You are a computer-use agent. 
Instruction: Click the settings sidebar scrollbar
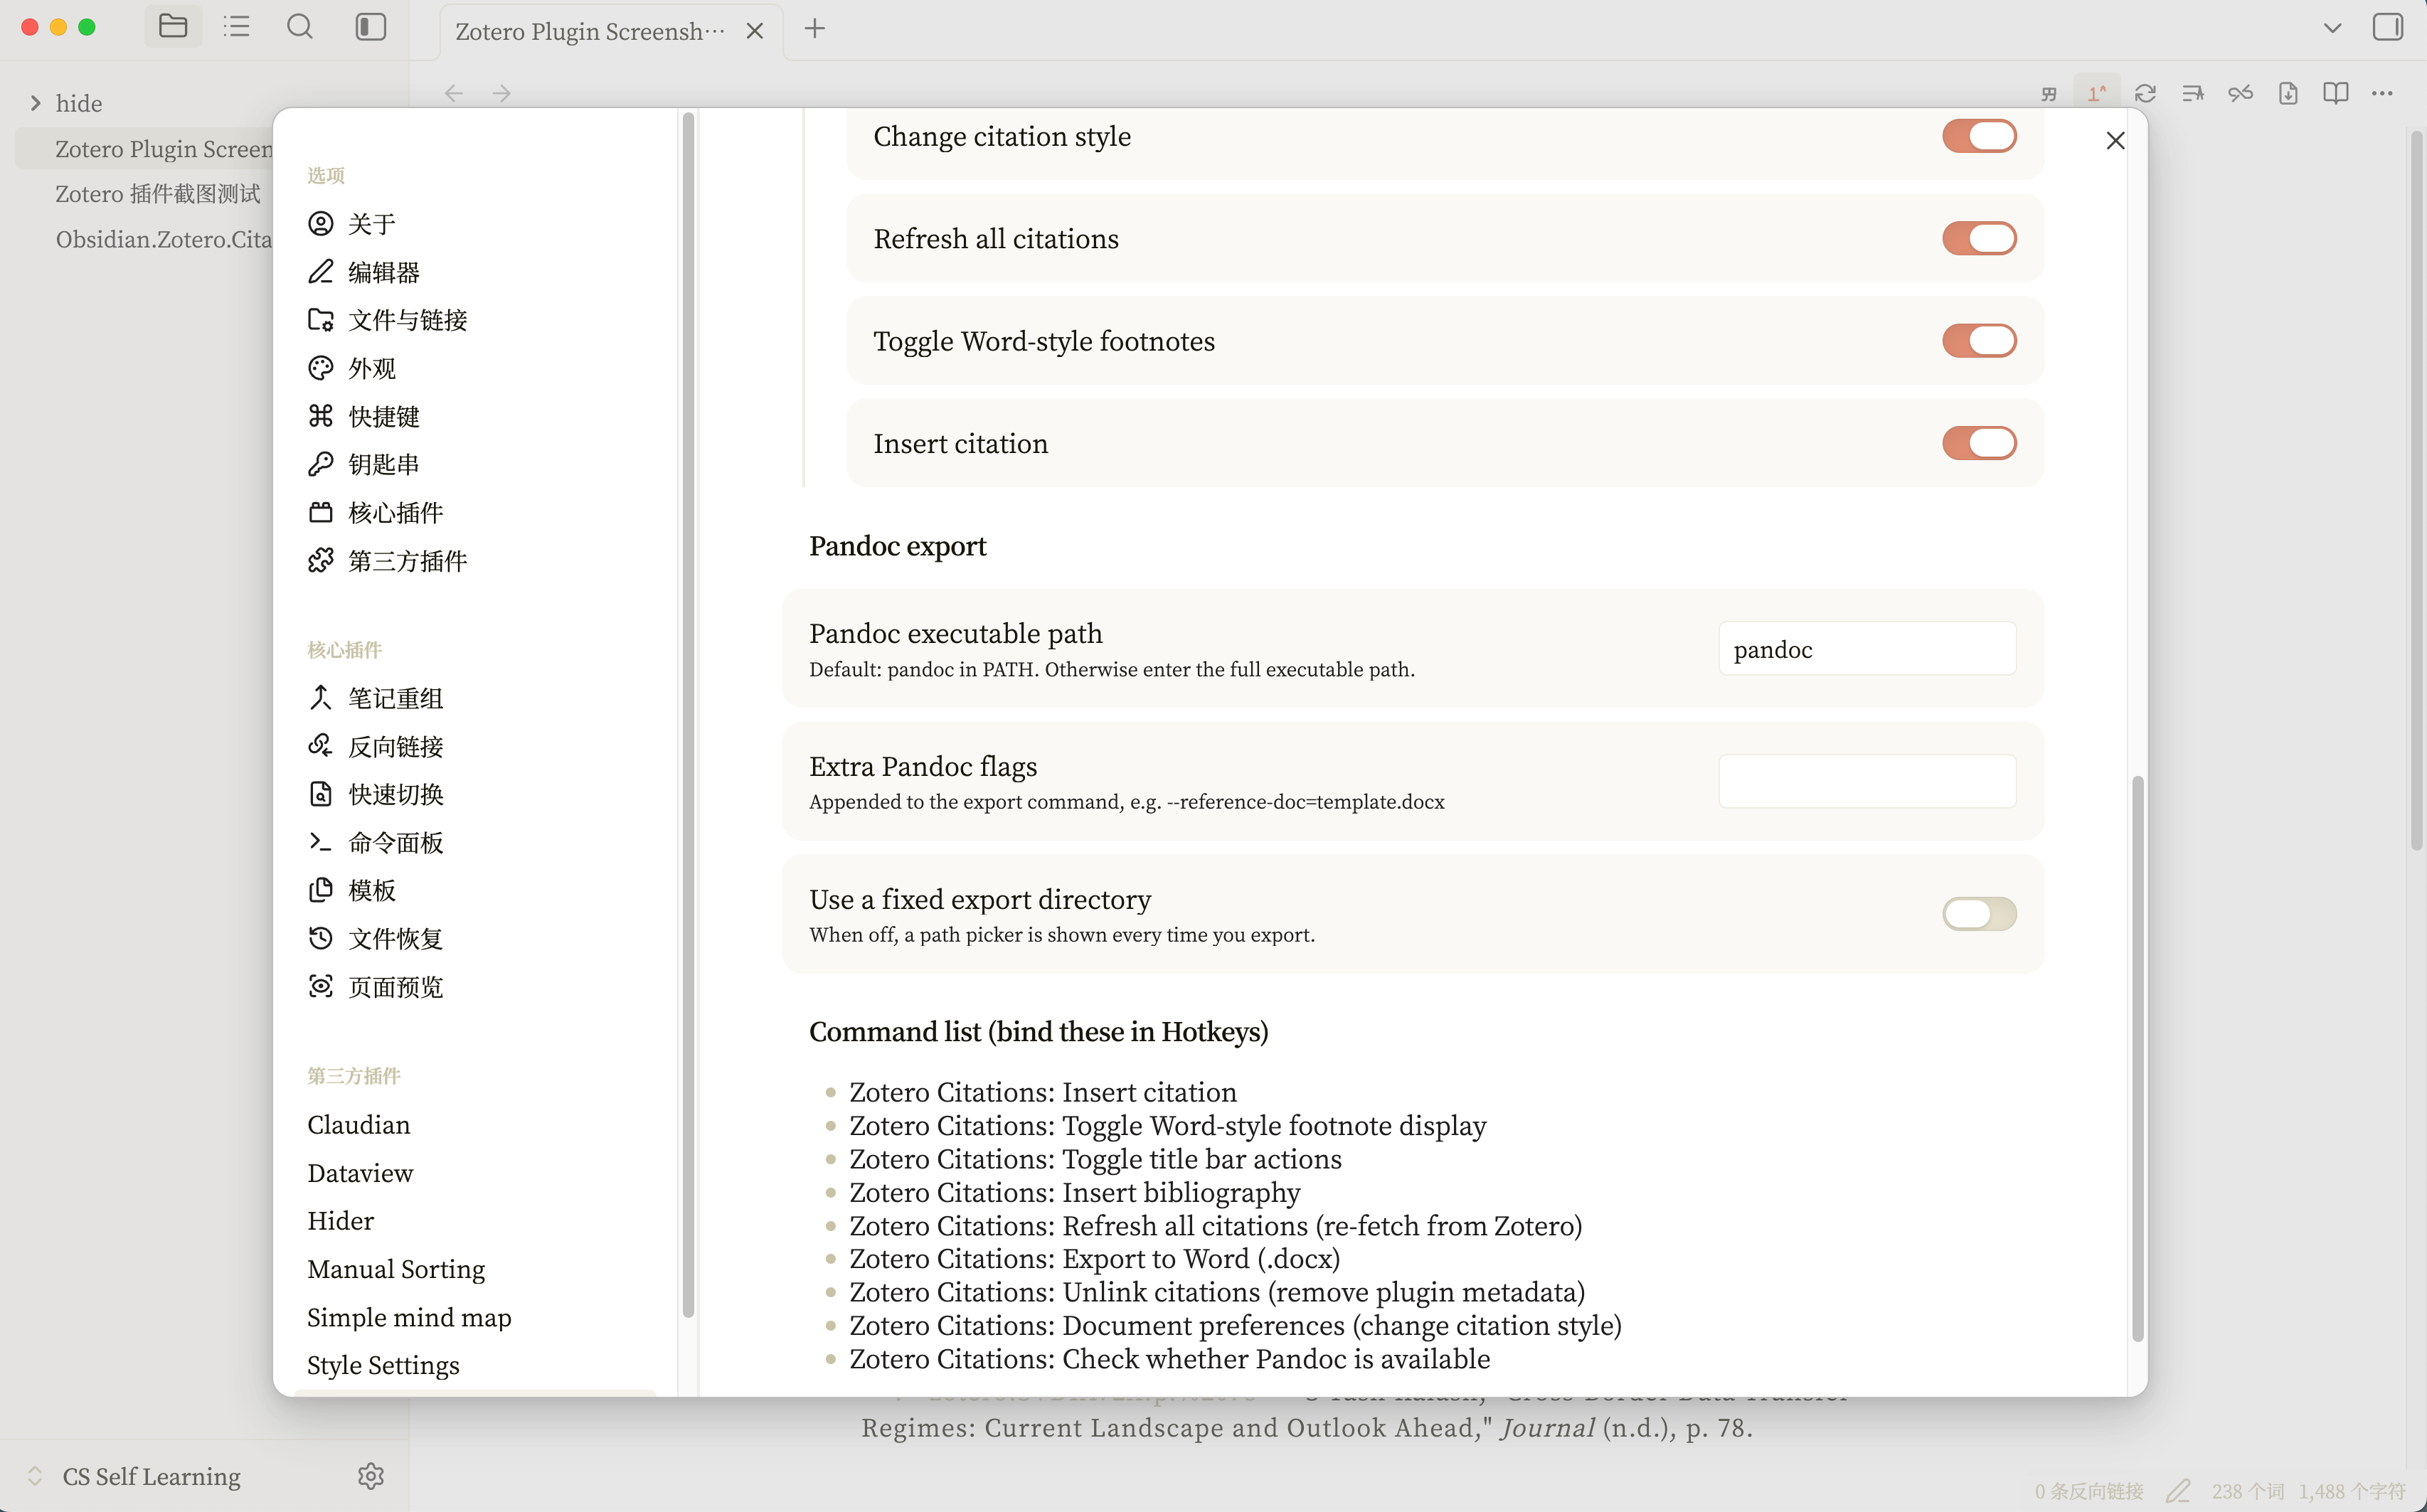click(x=688, y=715)
